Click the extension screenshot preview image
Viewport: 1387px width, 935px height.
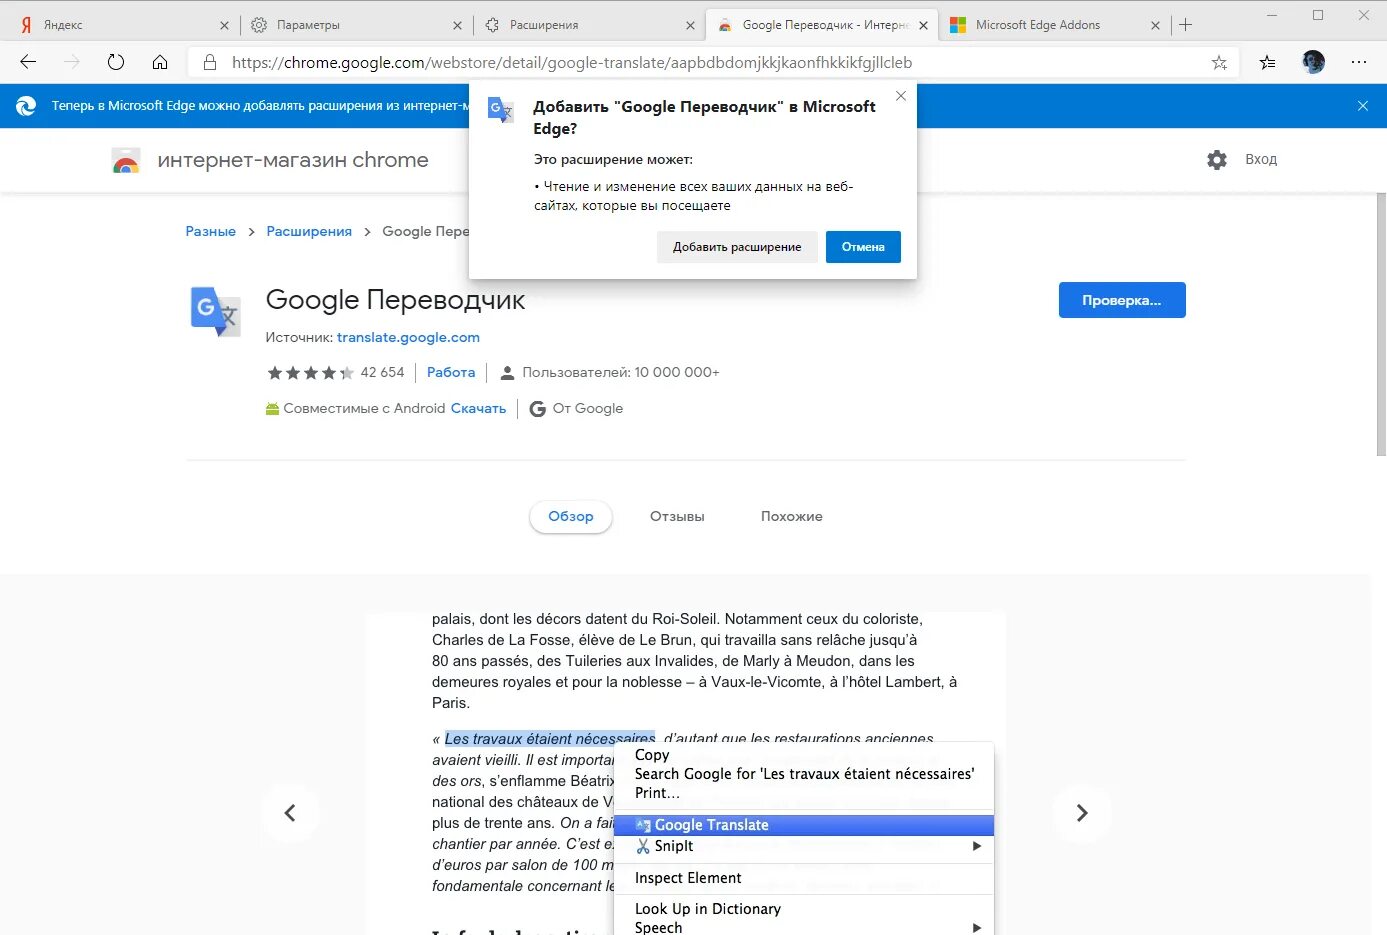(686, 775)
